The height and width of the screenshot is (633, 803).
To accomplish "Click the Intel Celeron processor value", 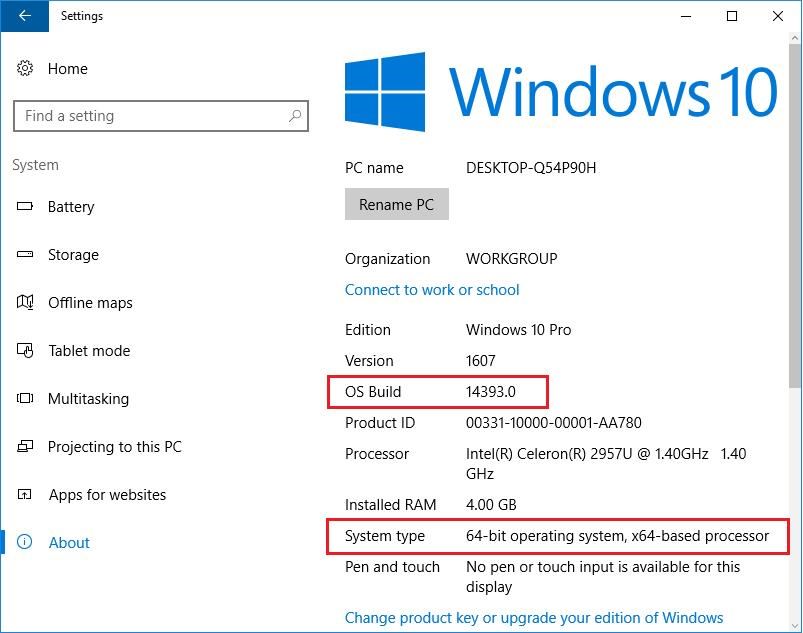I will (606, 463).
